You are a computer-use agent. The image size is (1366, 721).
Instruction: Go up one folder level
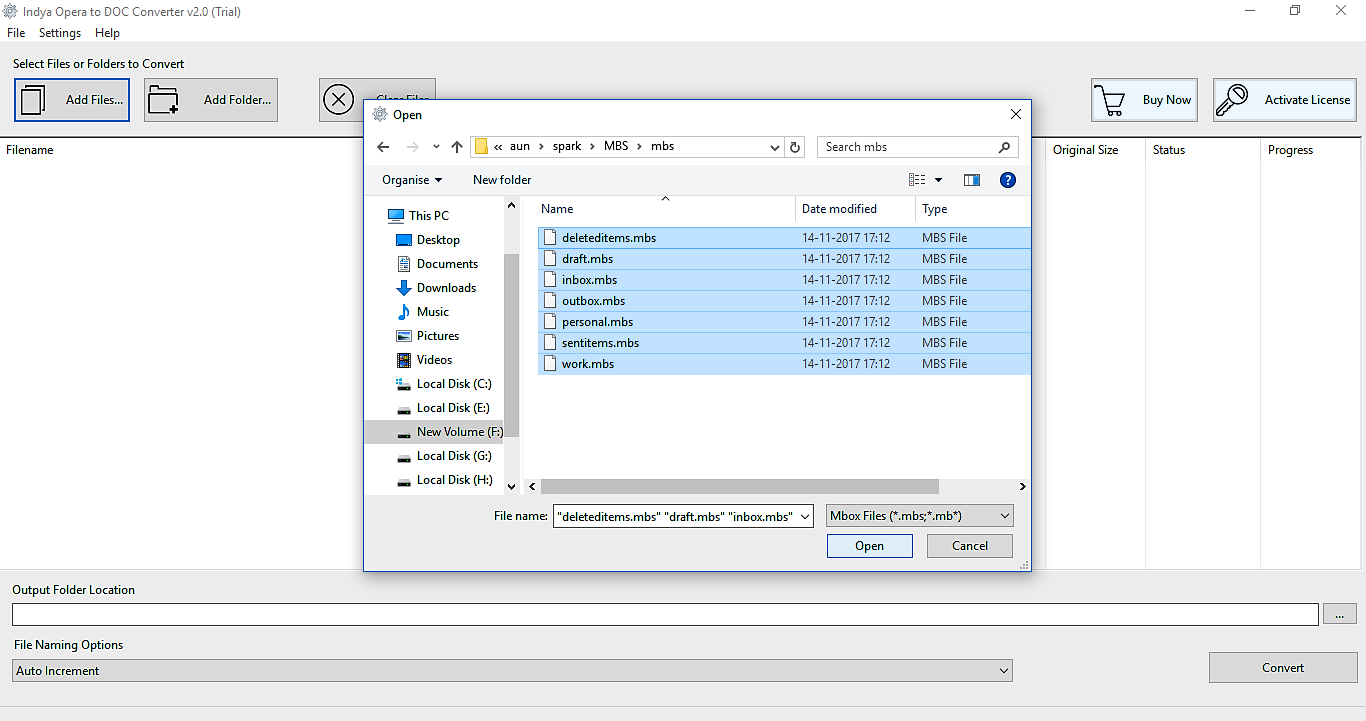click(x=457, y=147)
